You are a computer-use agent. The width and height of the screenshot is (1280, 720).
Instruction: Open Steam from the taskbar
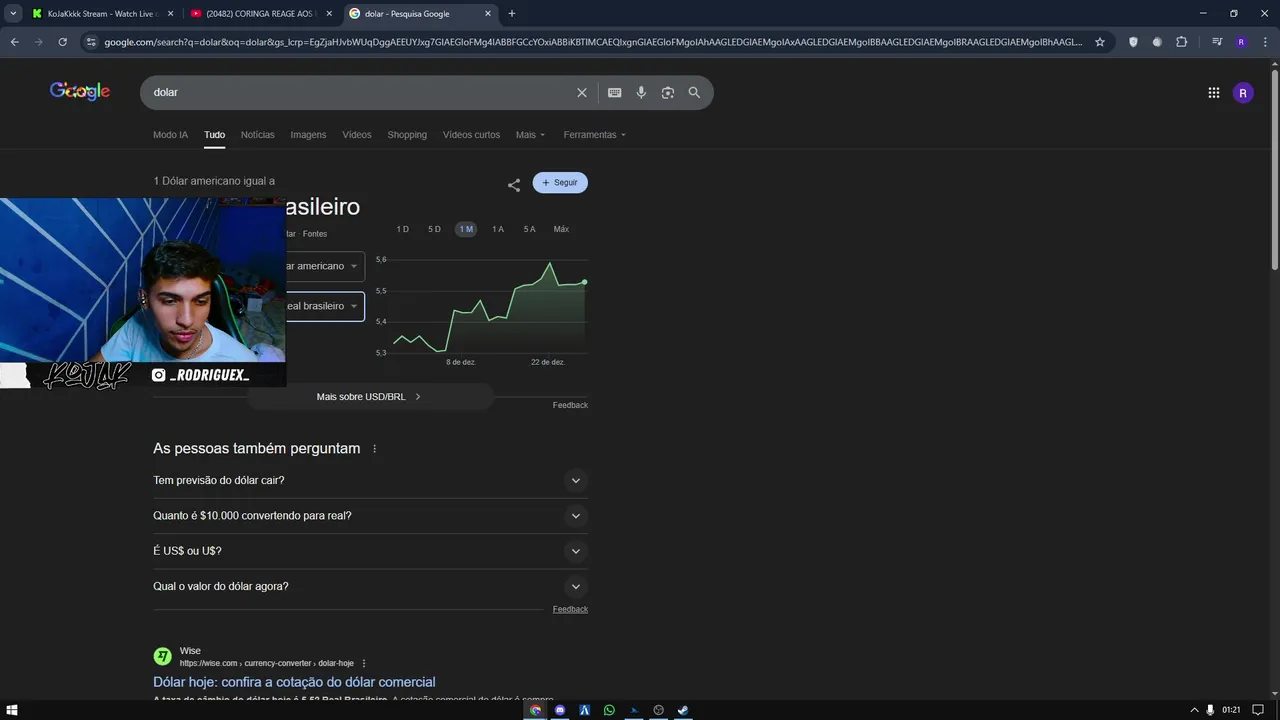(x=683, y=710)
